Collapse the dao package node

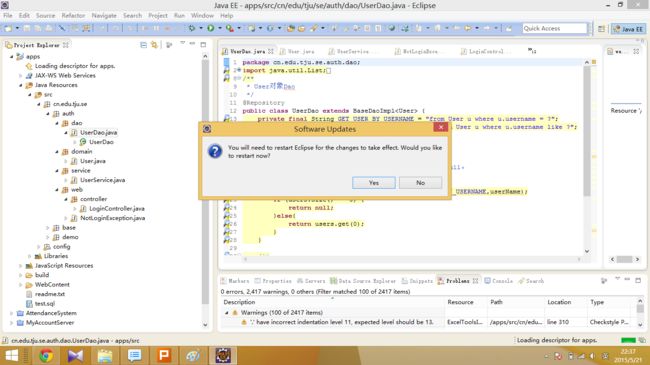point(57,123)
